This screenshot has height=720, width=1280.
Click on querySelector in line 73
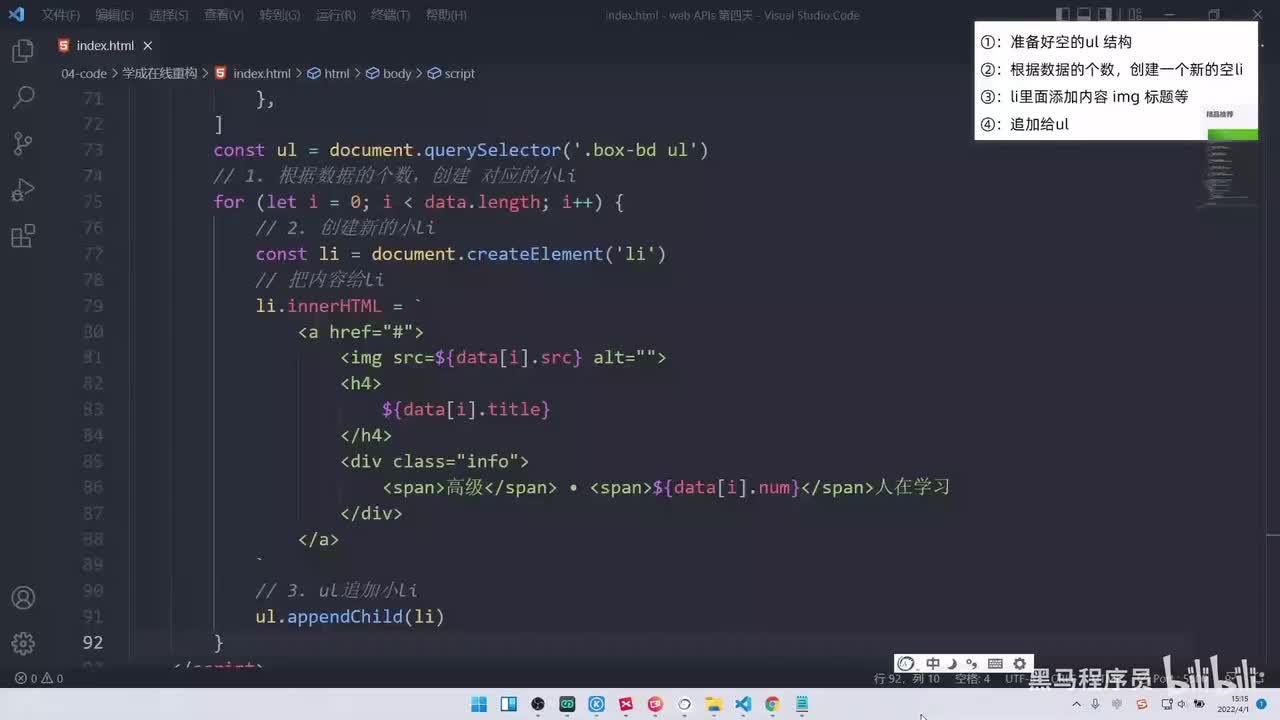[x=492, y=150]
